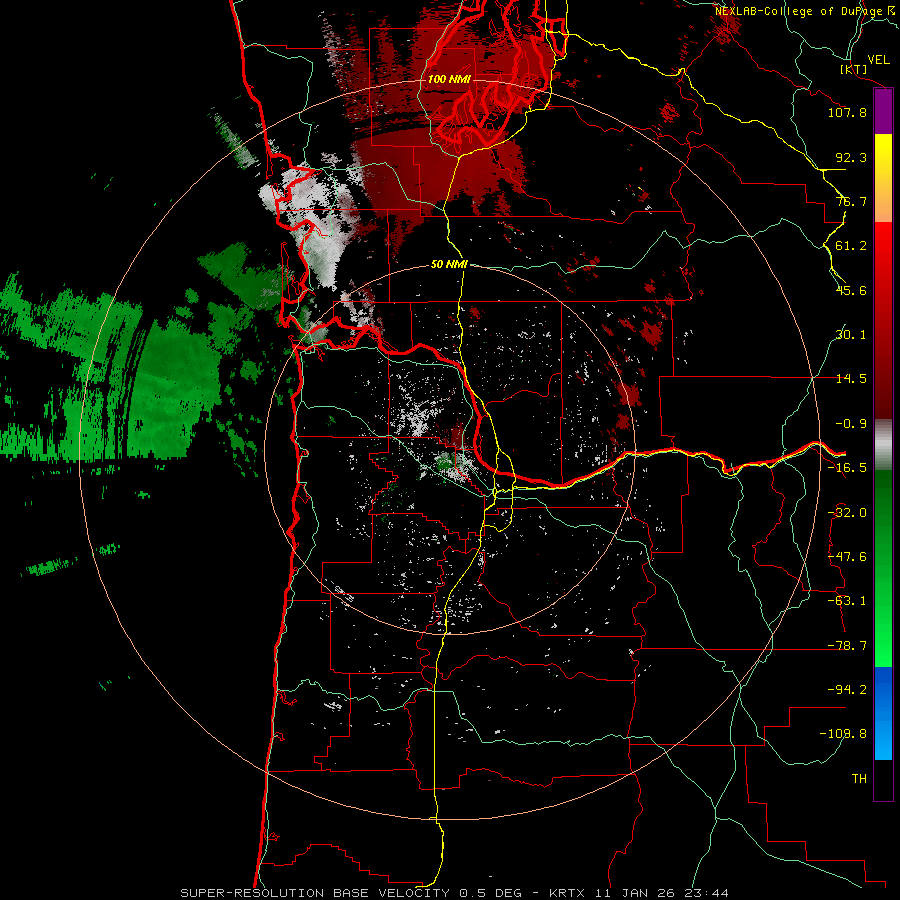Click the 61.2 velocity scale value

(851, 246)
